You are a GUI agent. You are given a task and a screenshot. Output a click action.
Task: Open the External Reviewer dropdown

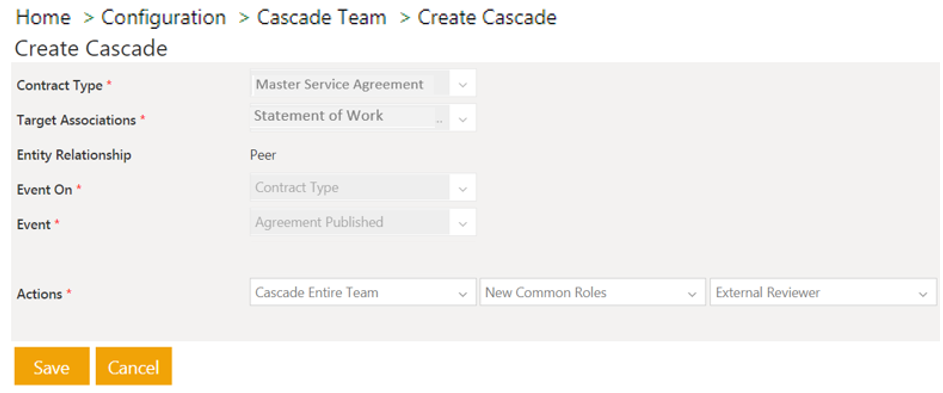823,292
